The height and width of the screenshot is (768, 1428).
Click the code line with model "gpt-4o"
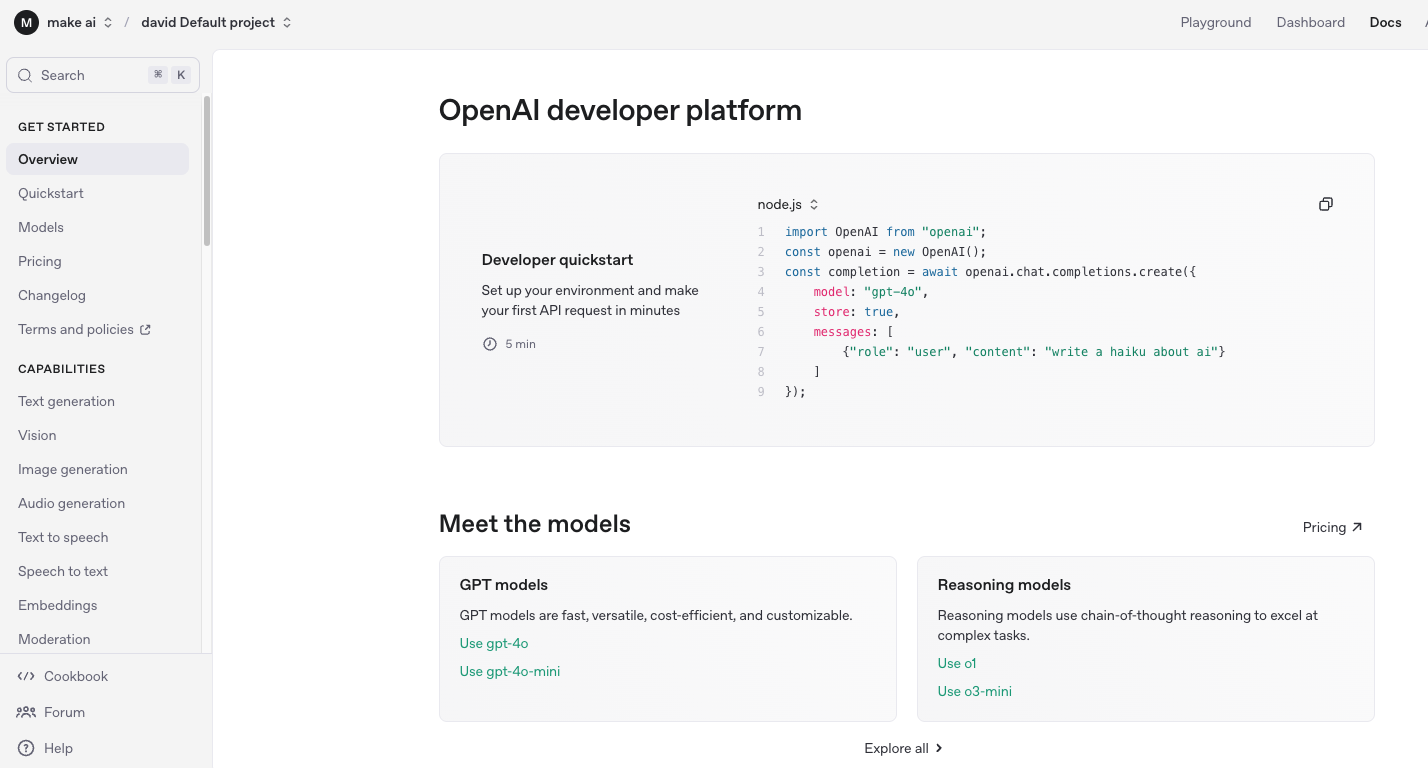click(872, 292)
